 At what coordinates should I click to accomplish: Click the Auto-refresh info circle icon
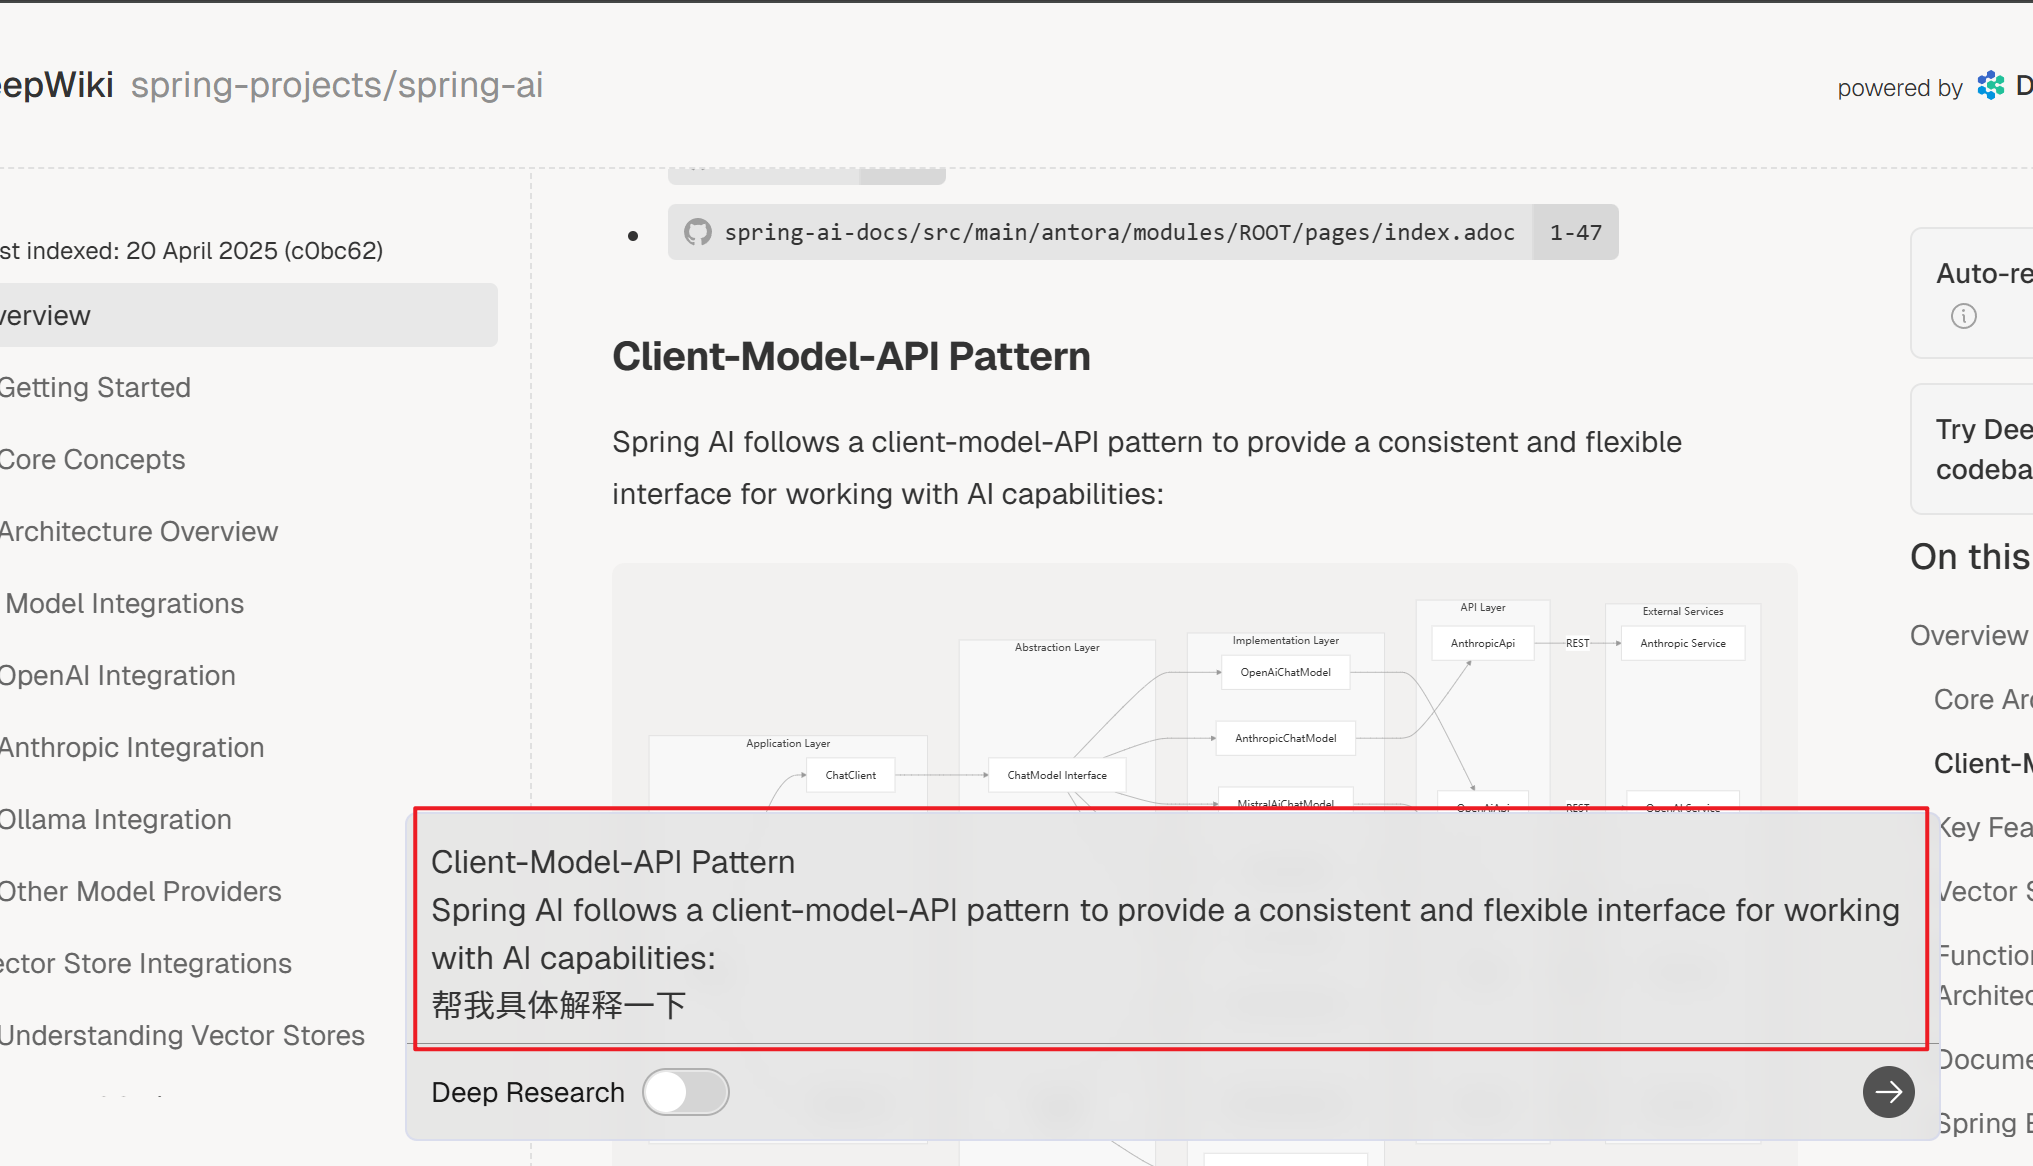click(x=1963, y=316)
